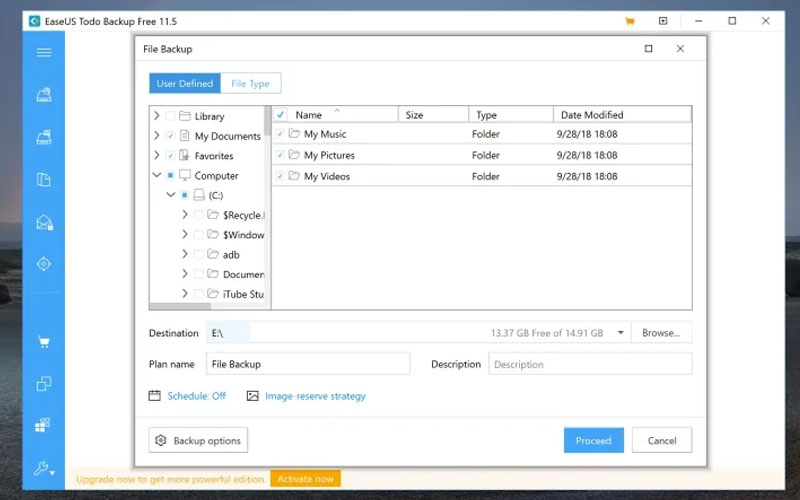
Task: Sort by the Date Modified column header
Action: tap(622, 115)
